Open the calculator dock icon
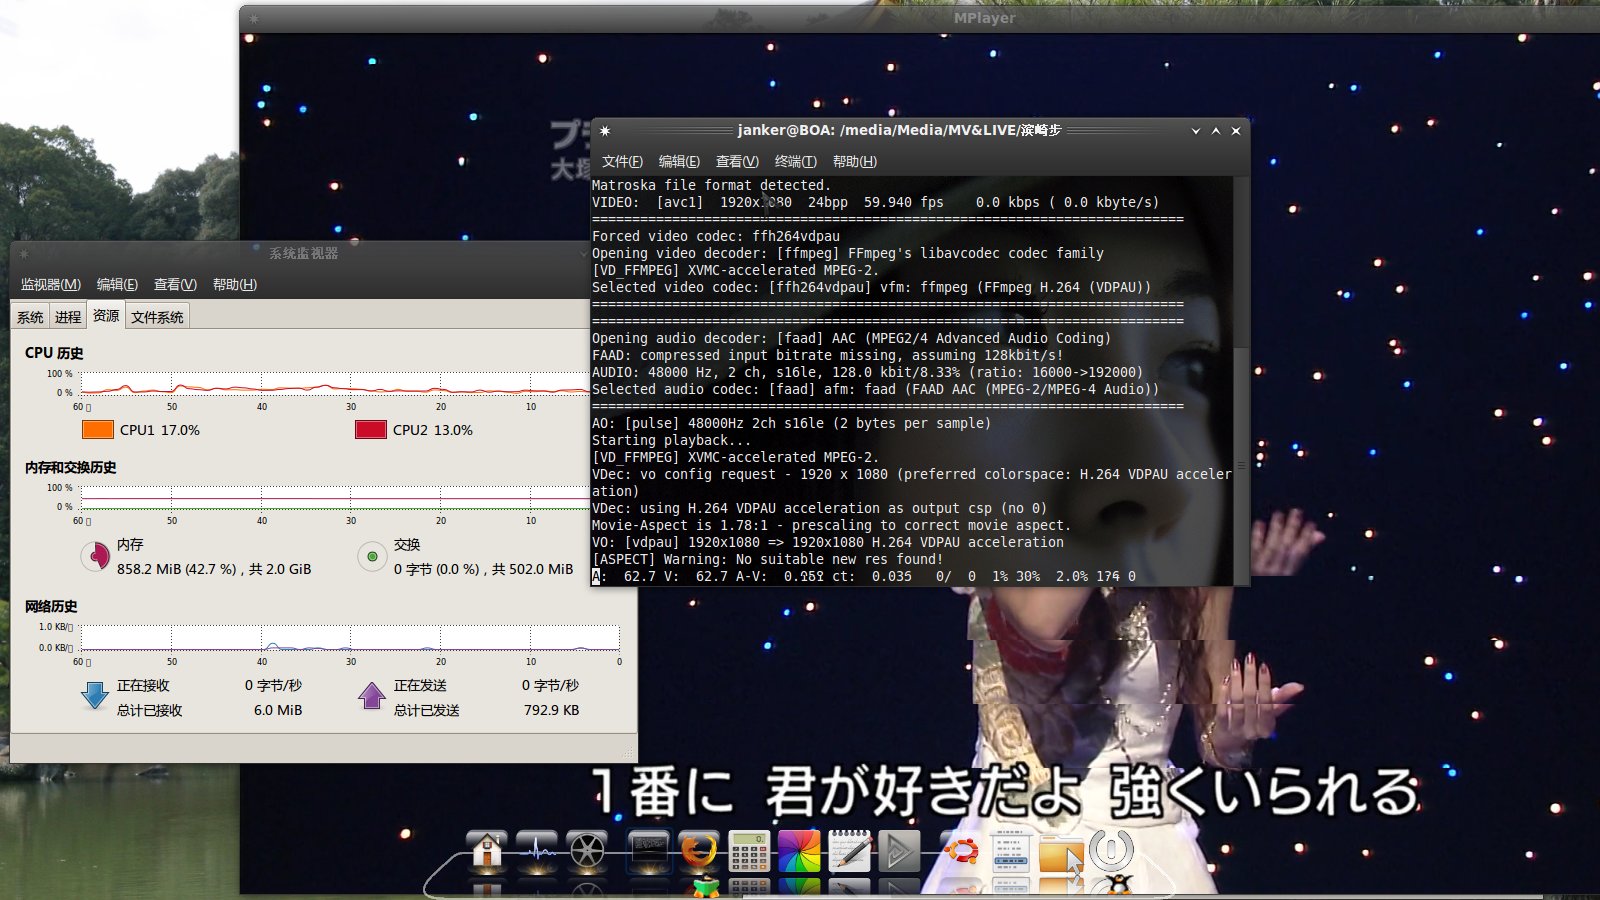This screenshot has height=900, width=1600. (x=749, y=851)
